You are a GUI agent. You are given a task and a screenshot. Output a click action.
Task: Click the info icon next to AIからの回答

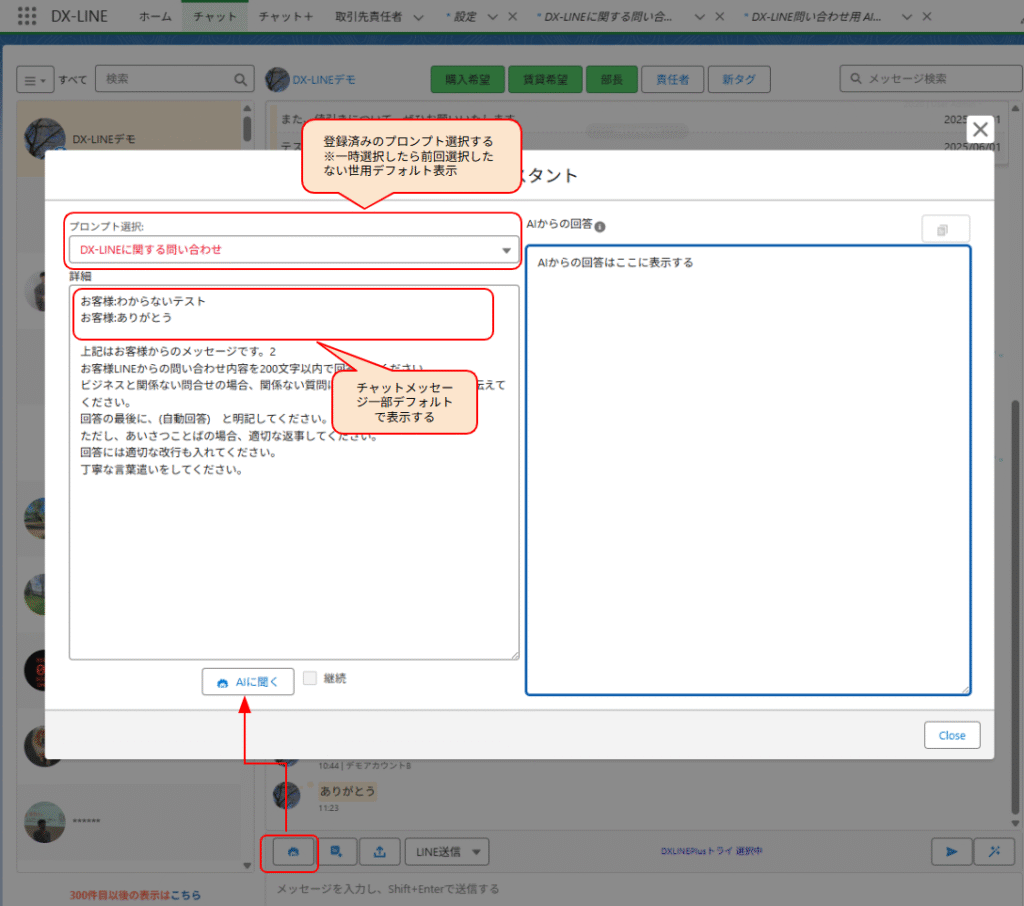click(x=600, y=227)
